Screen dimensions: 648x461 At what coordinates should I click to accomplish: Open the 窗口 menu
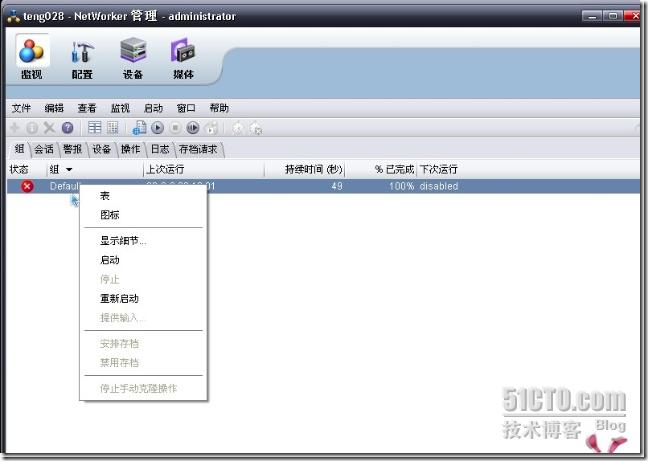tap(186, 108)
